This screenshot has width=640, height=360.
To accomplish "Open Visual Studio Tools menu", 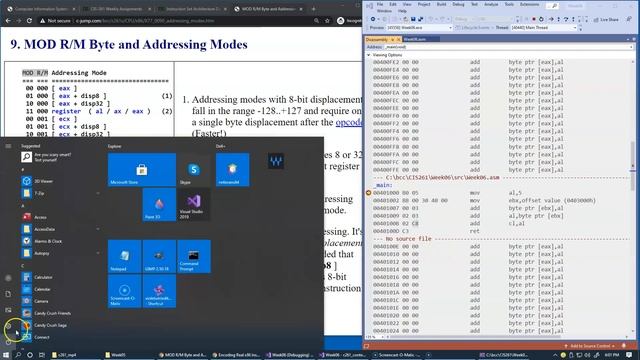I will tap(509, 4).
